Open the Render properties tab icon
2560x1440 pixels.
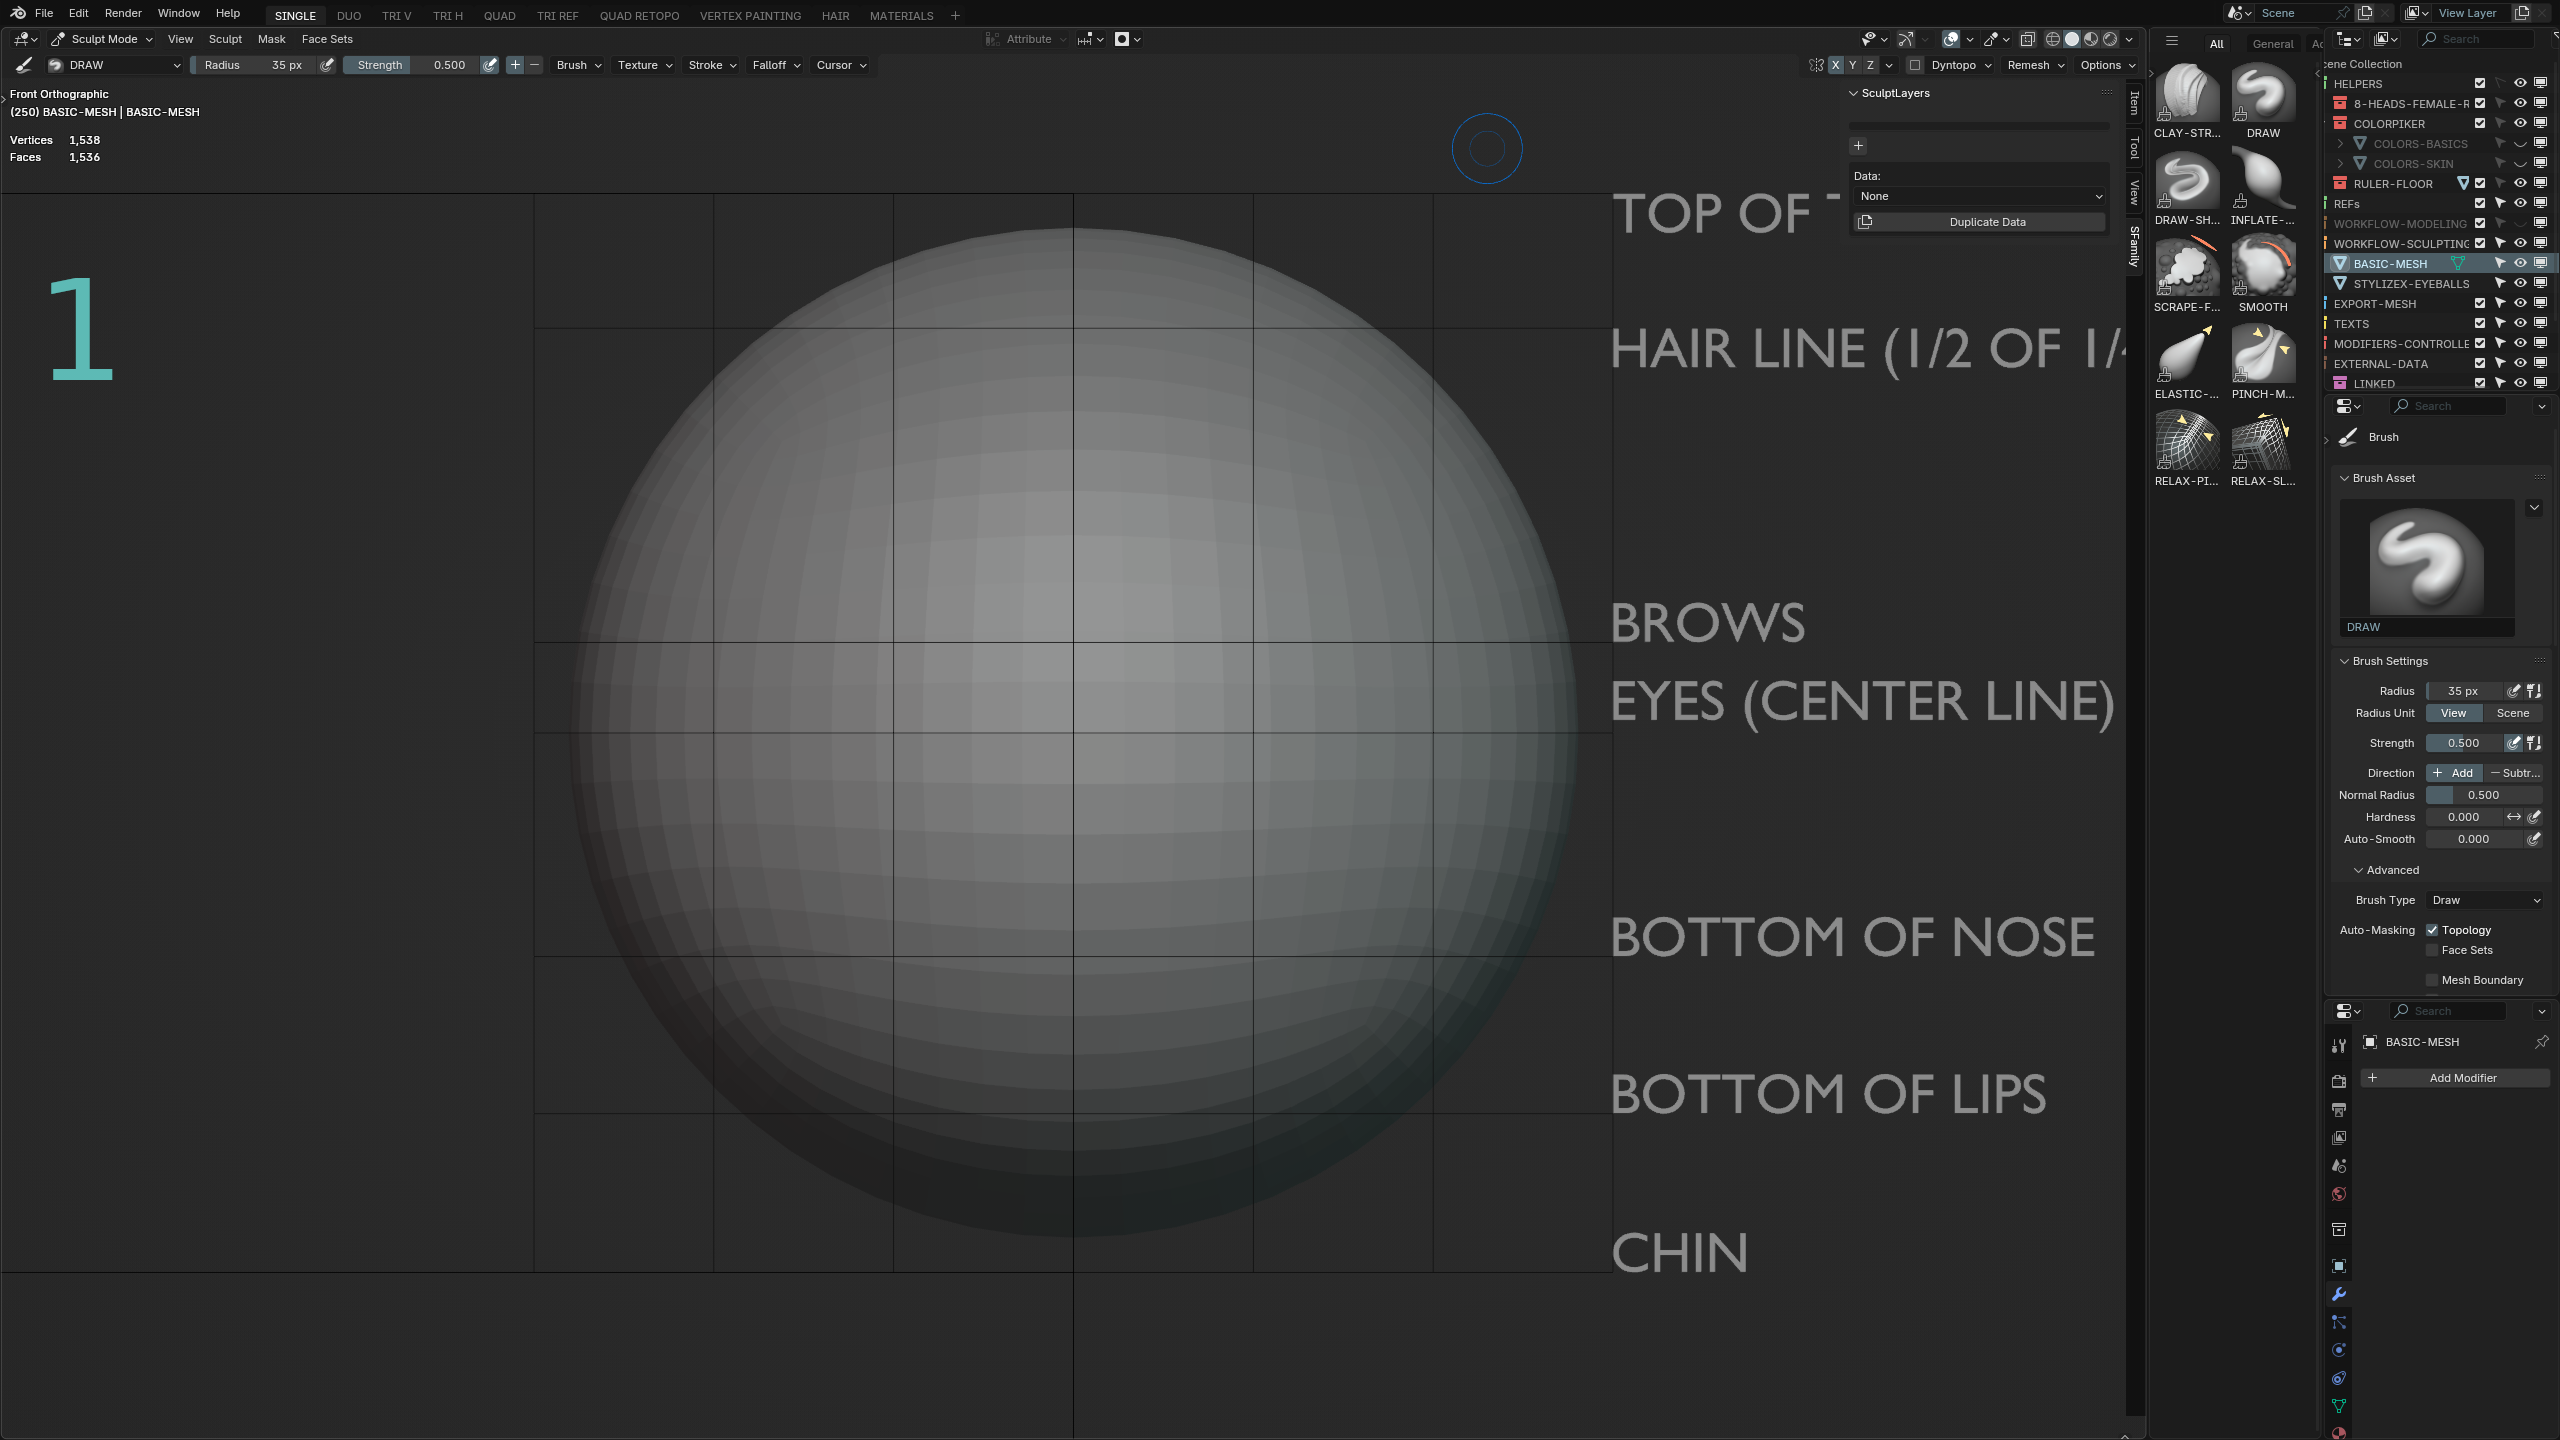coord(2339,1082)
